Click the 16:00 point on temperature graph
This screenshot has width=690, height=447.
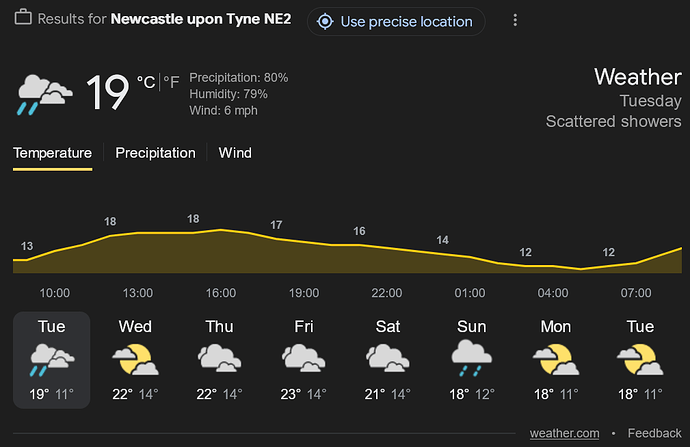coord(221,229)
